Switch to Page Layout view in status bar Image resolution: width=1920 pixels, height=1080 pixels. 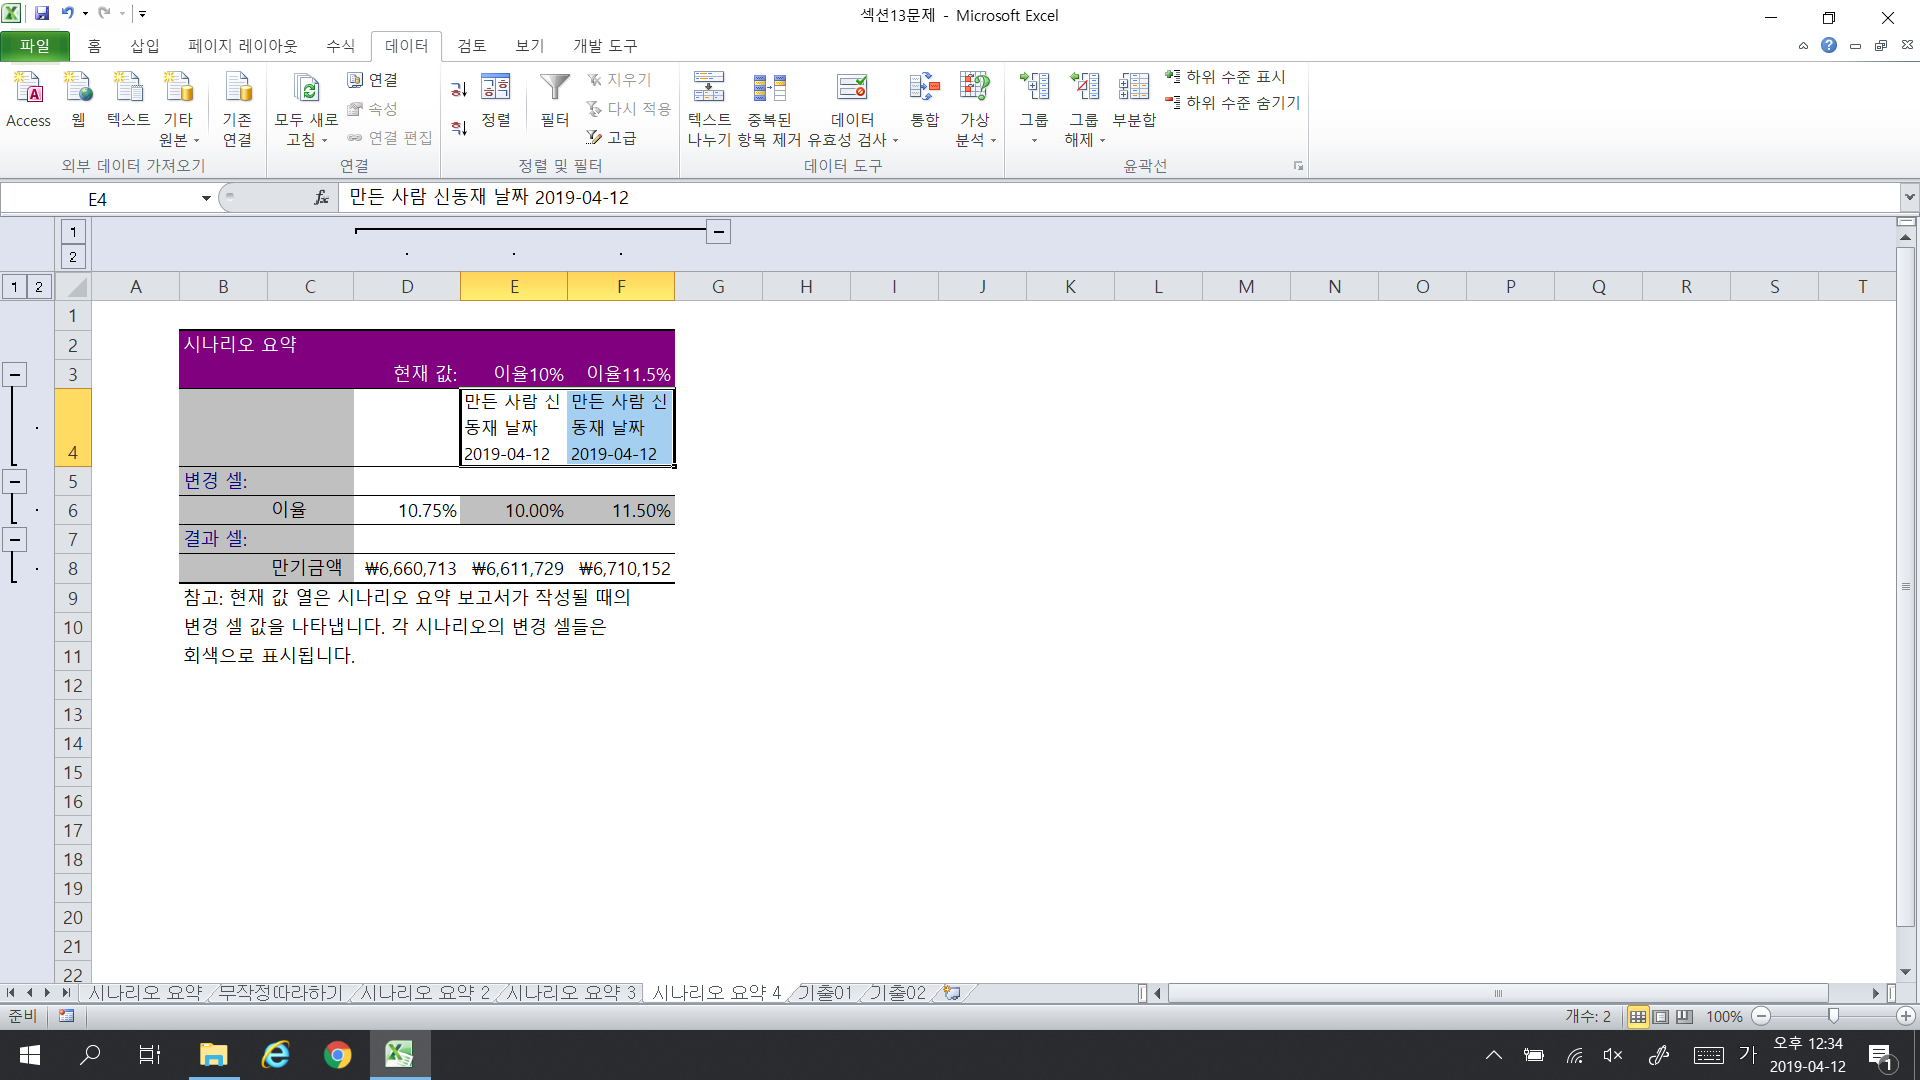pos(1661,1016)
